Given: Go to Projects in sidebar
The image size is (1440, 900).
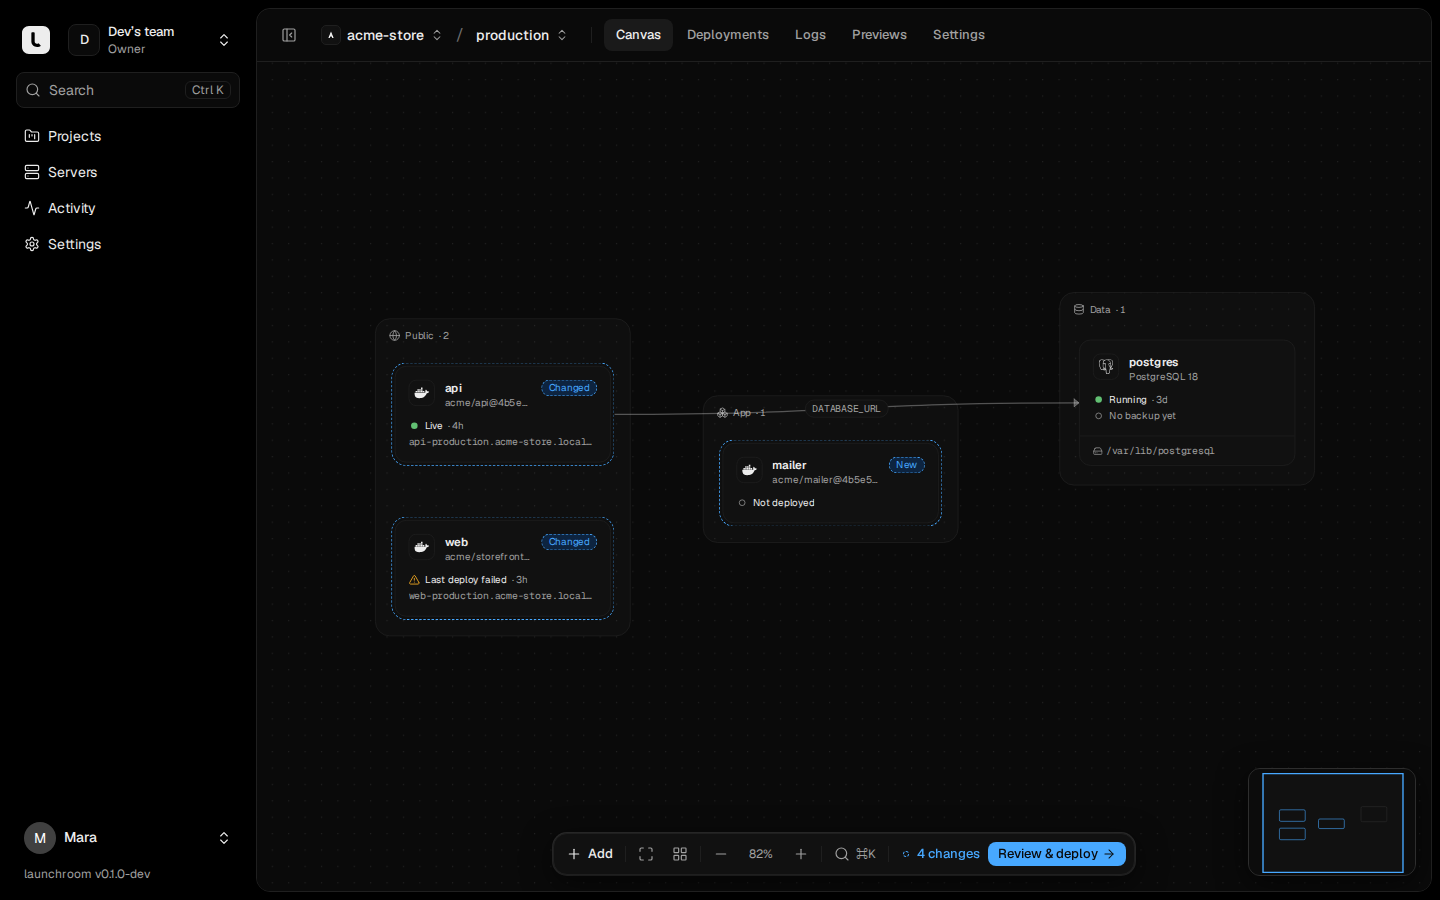Looking at the screenshot, I should click(128, 136).
